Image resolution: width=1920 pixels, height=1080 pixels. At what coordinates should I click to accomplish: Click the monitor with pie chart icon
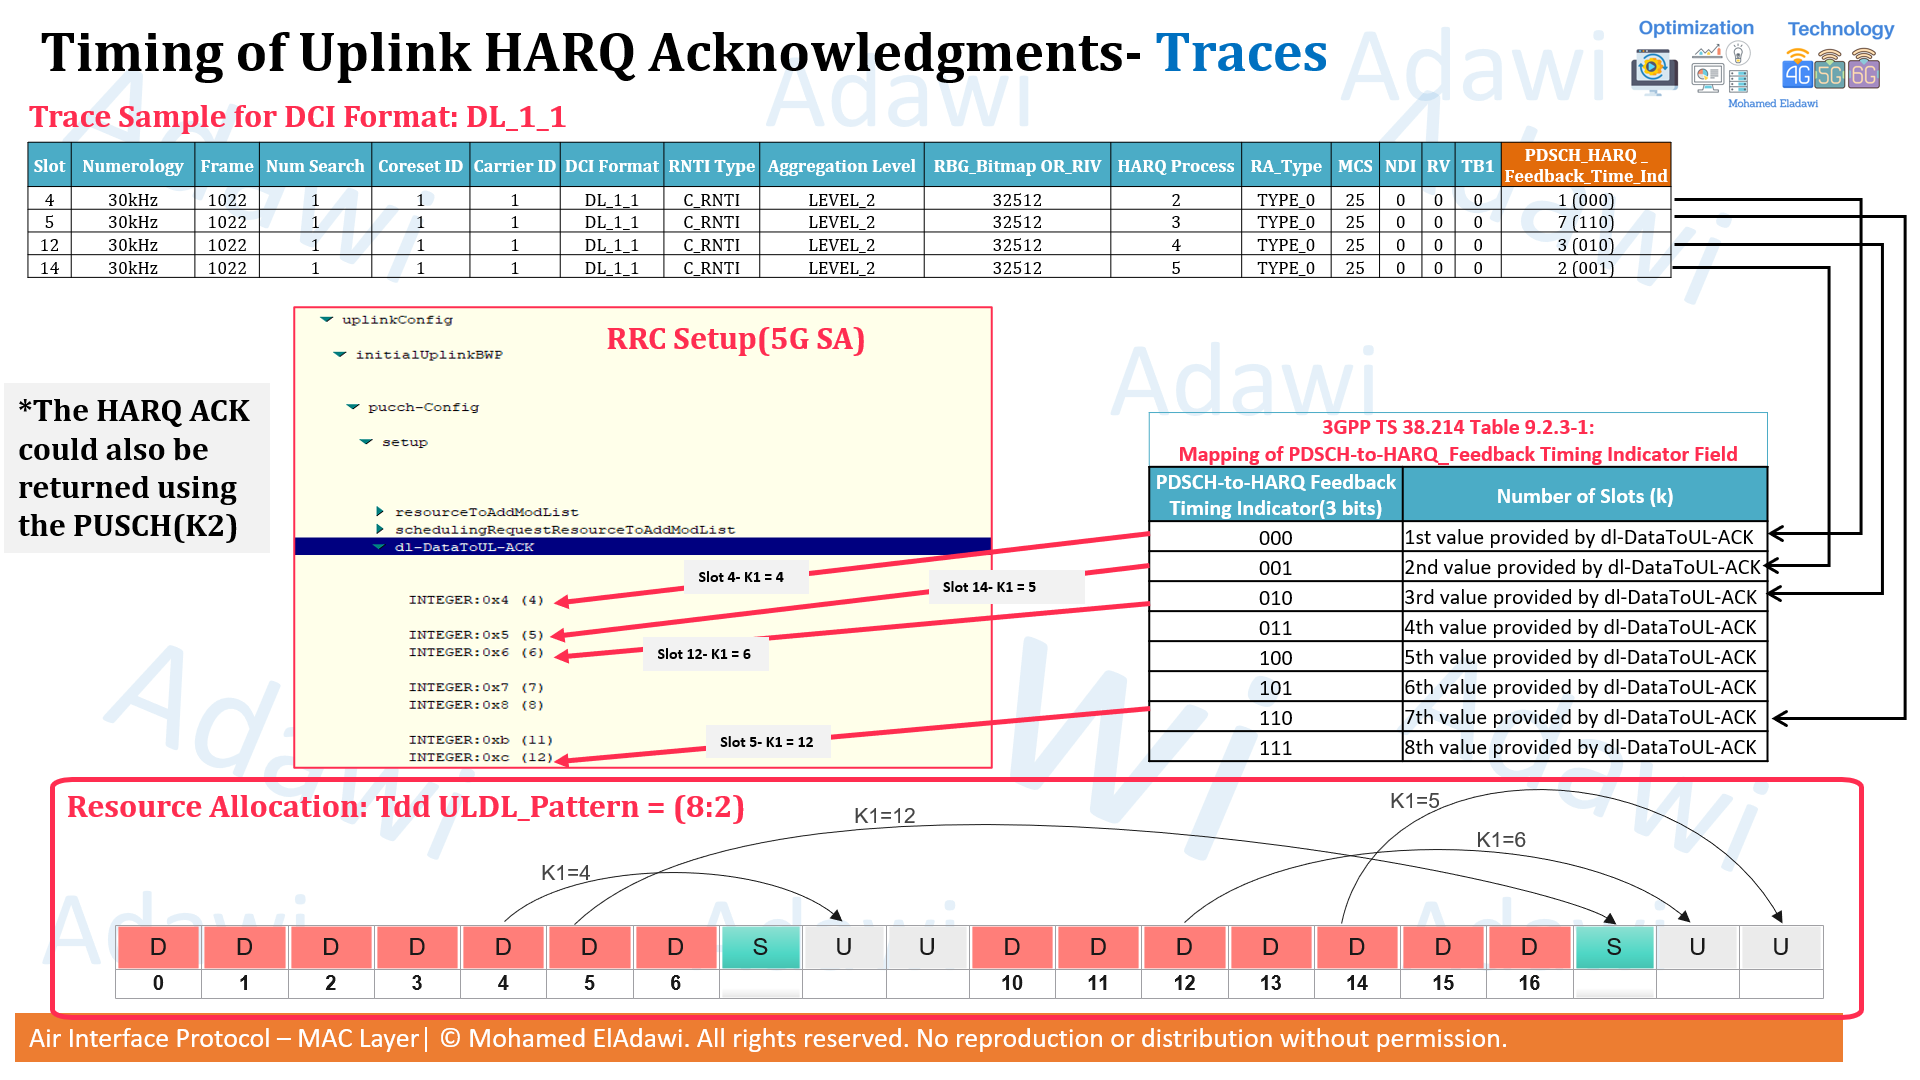pyautogui.click(x=1708, y=75)
